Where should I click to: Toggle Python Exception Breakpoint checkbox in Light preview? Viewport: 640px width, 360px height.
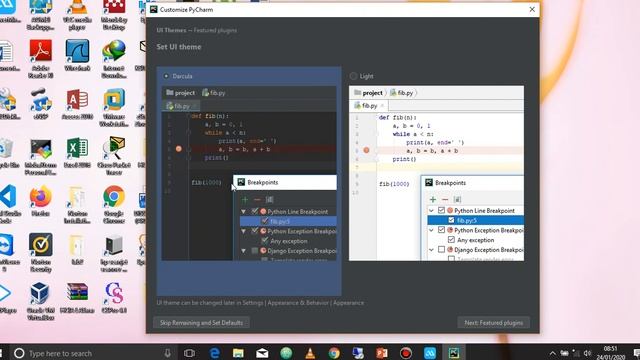(441, 230)
